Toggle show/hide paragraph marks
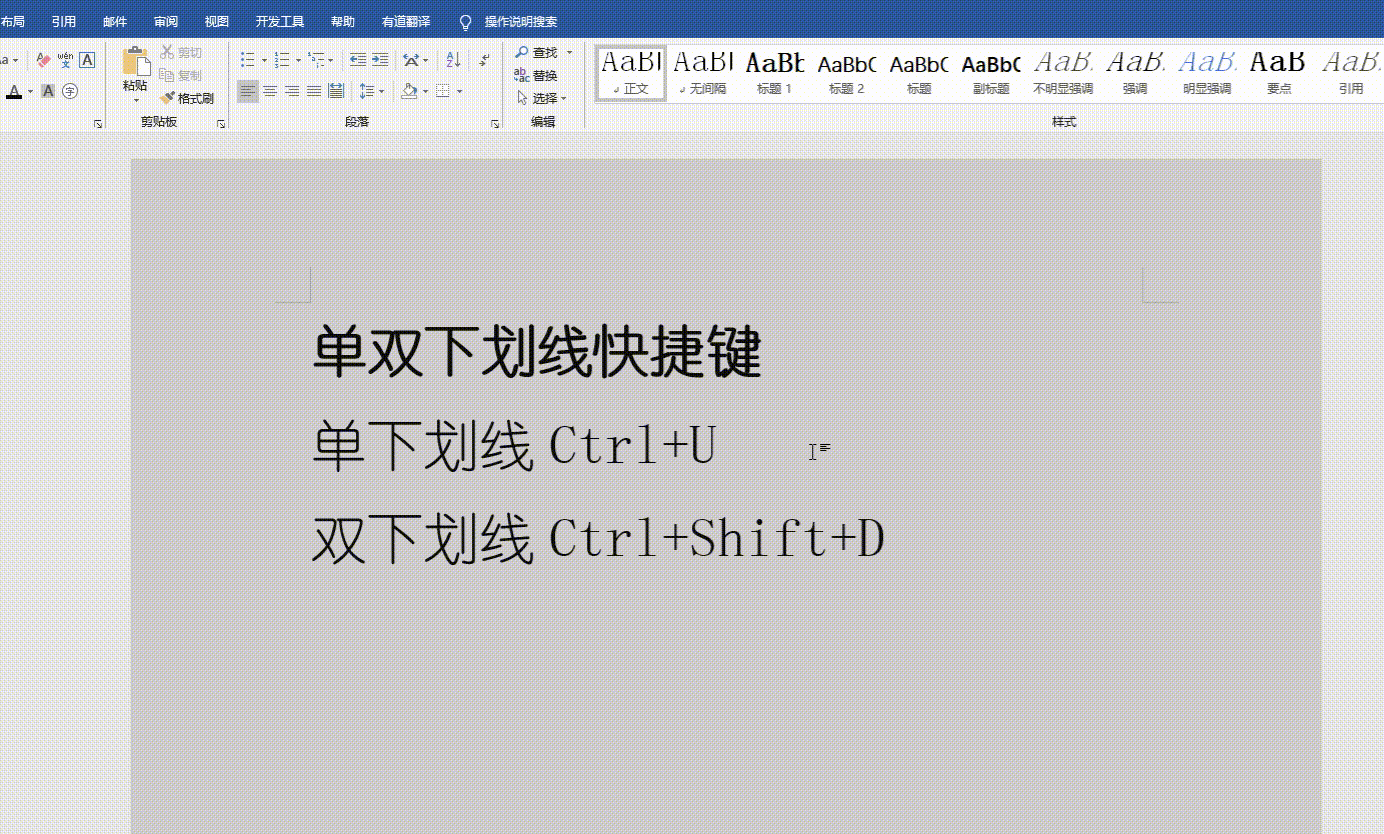 point(485,61)
